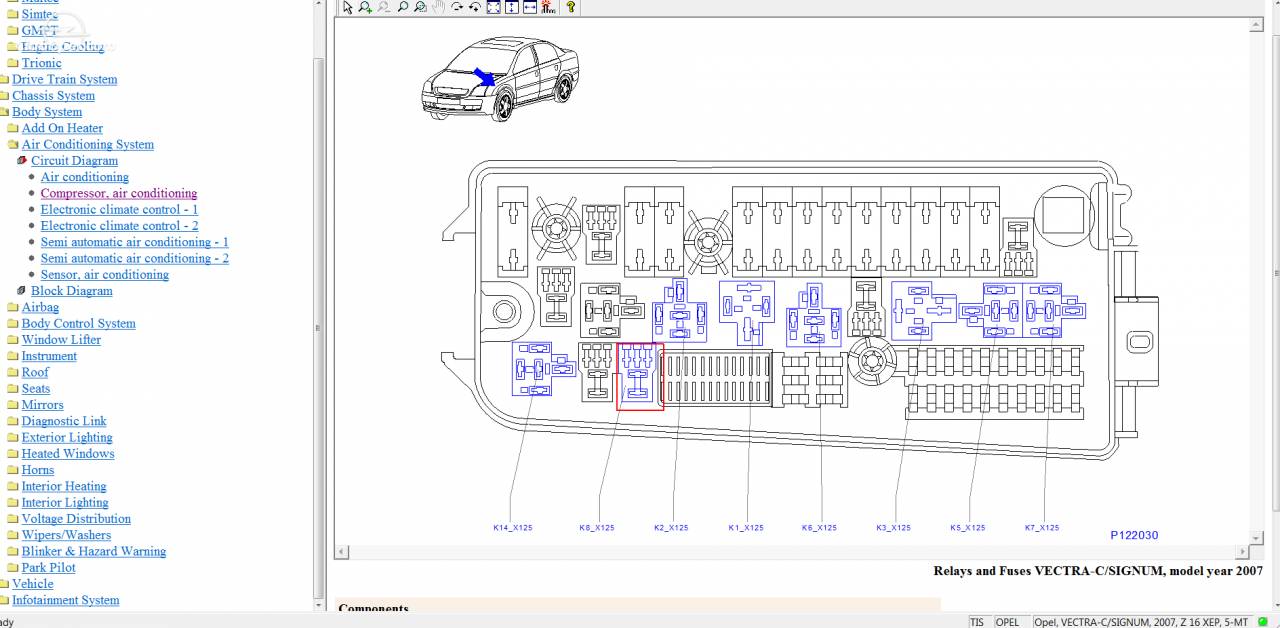Click the zoom in magnifier tool
1280x628 pixels.
coord(365,7)
